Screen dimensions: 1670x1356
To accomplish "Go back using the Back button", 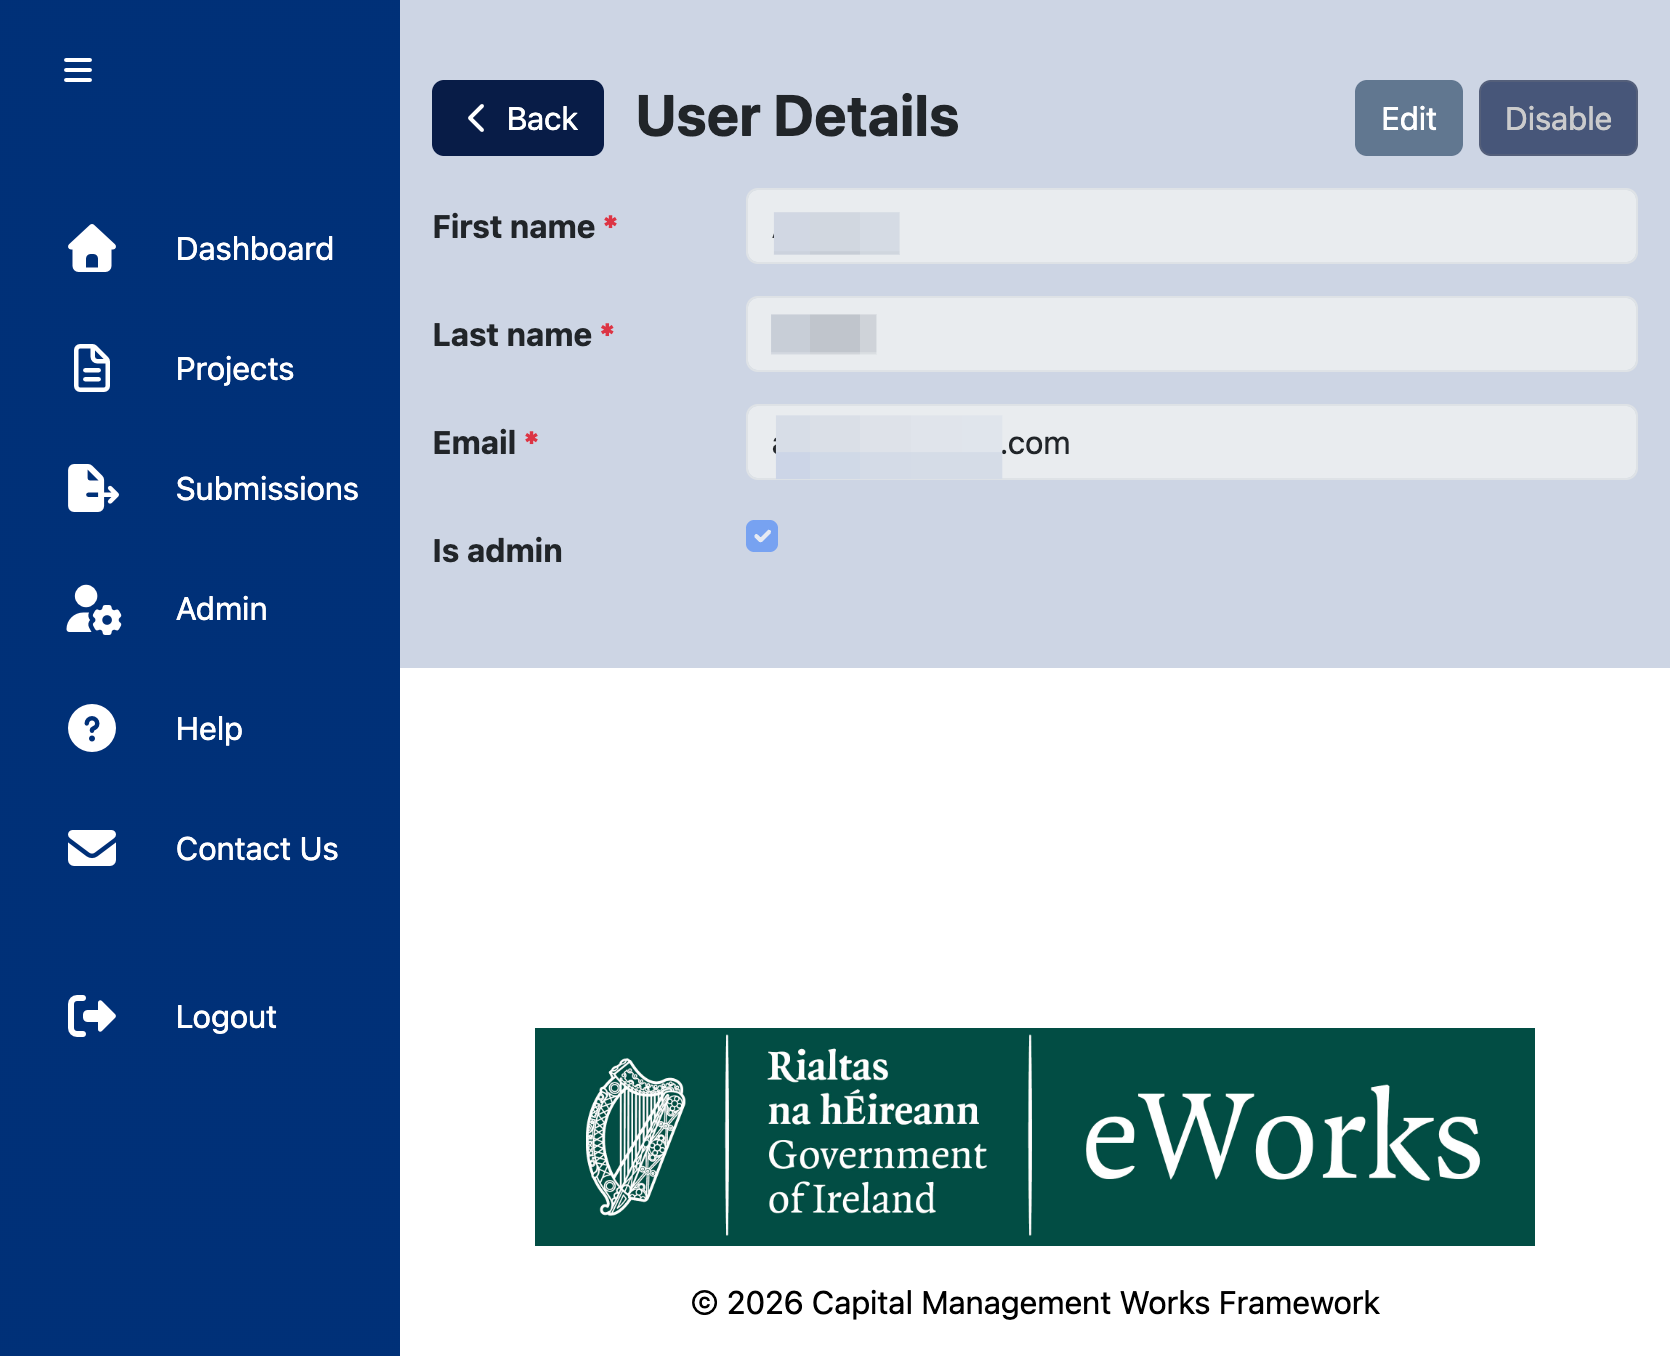I will (x=518, y=118).
